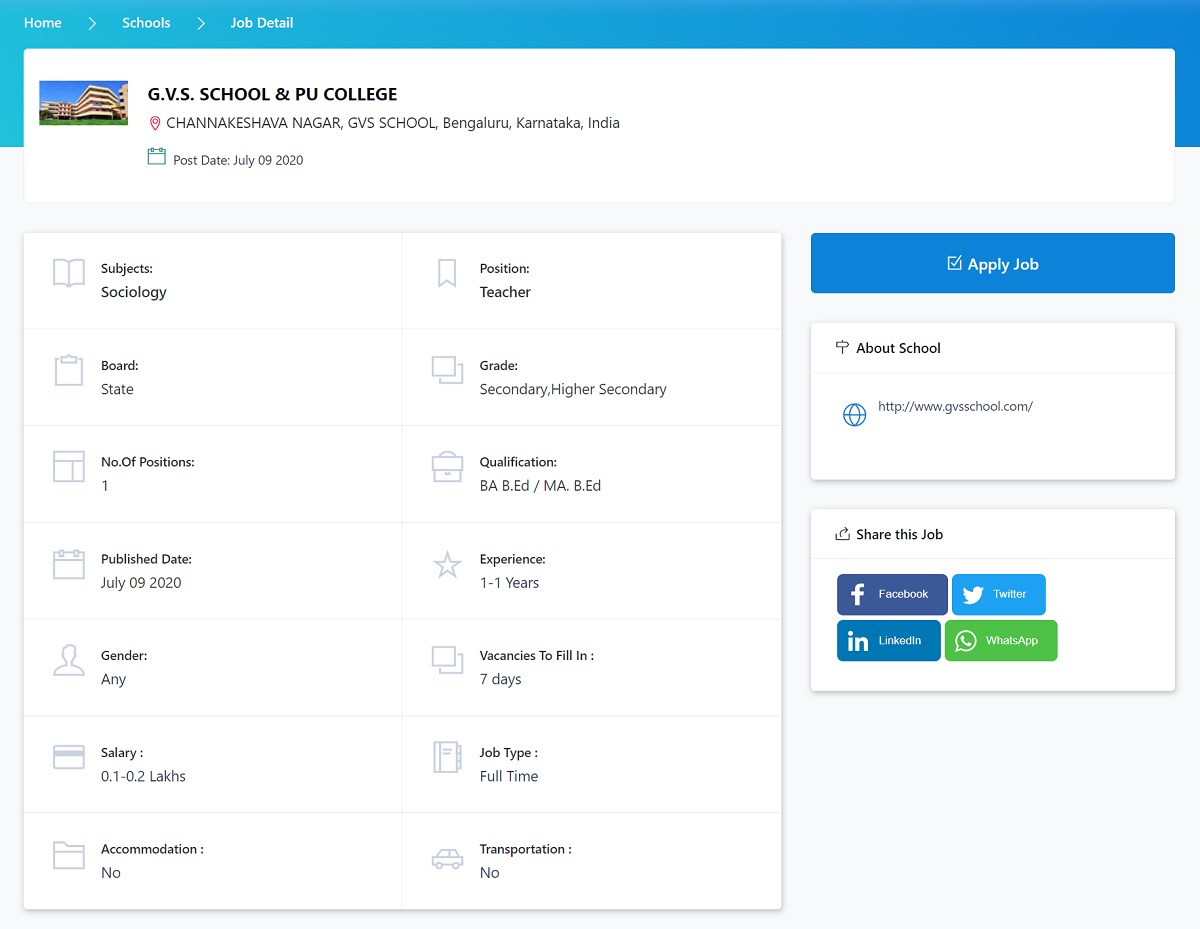Click the location pin beside school address
The height and width of the screenshot is (929, 1200).
click(155, 123)
